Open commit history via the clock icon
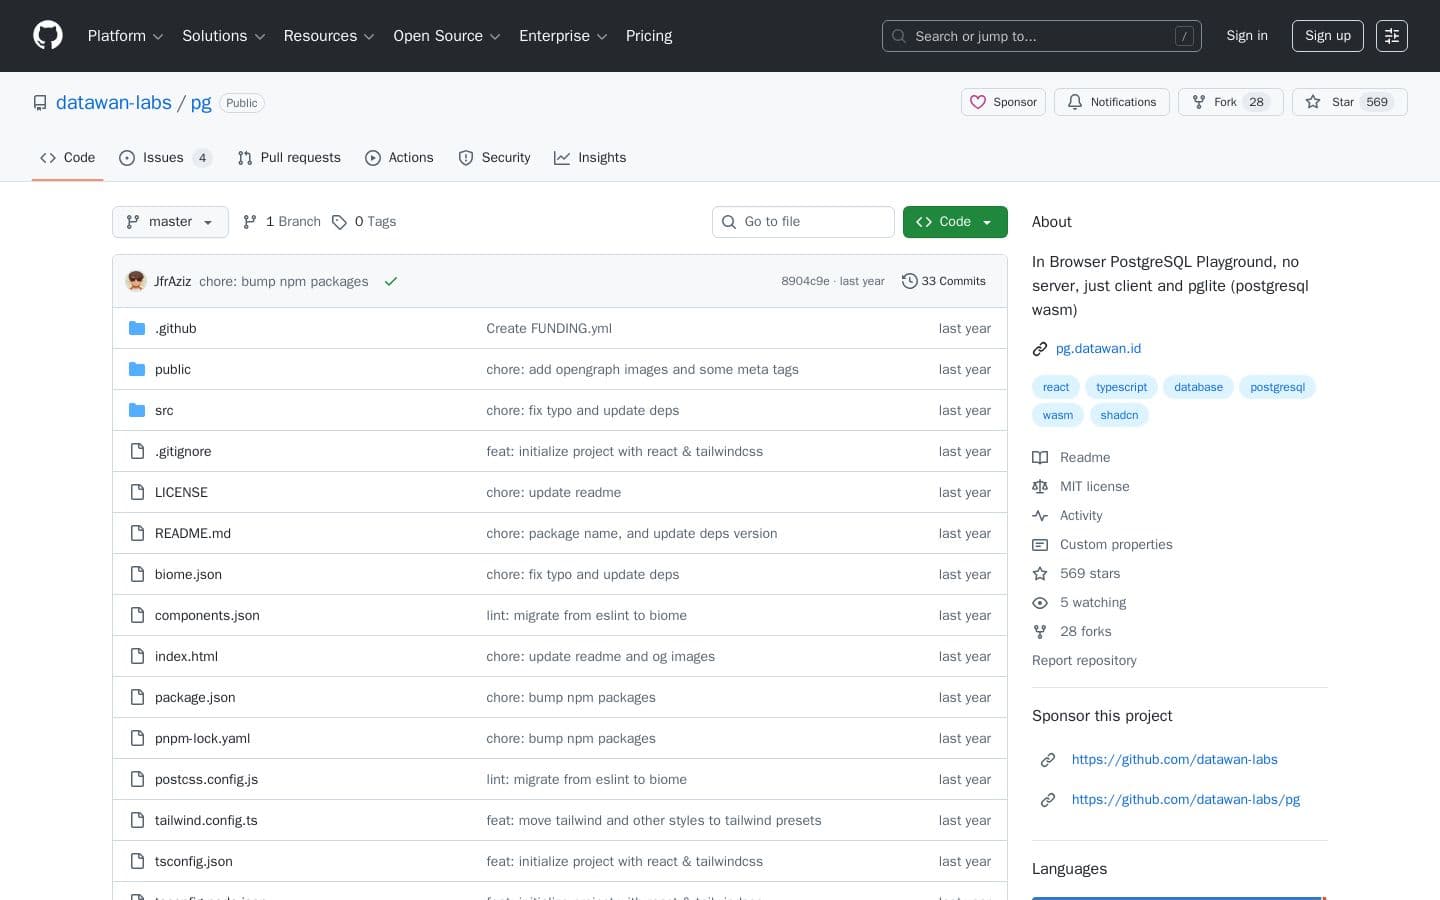 click(x=910, y=281)
